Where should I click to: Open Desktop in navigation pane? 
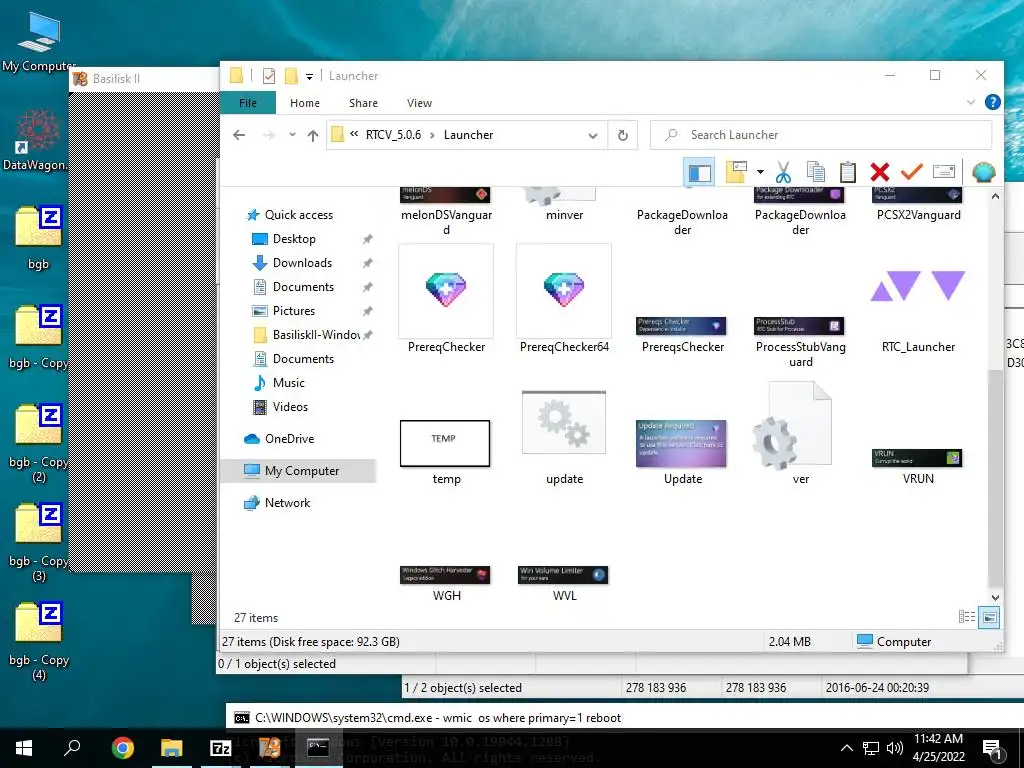(294, 239)
